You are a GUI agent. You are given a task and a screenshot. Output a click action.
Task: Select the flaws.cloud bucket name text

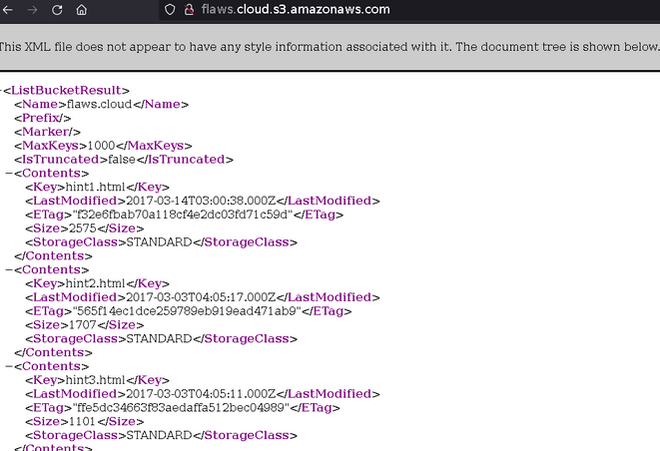pos(99,104)
